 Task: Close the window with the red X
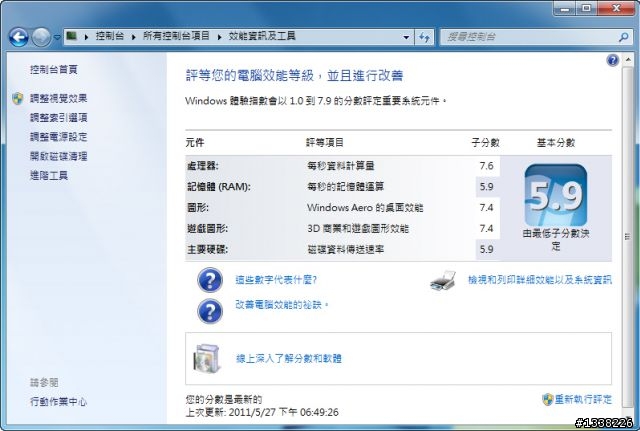pyautogui.click(x=616, y=9)
